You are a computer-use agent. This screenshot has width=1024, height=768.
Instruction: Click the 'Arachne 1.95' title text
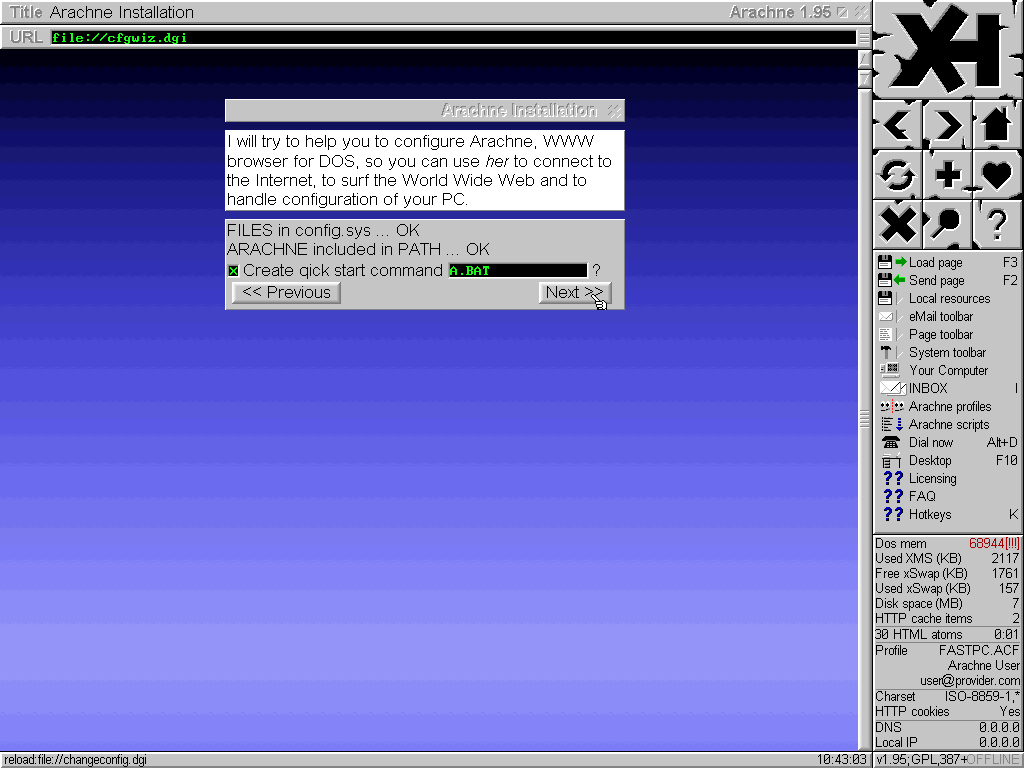point(780,12)
